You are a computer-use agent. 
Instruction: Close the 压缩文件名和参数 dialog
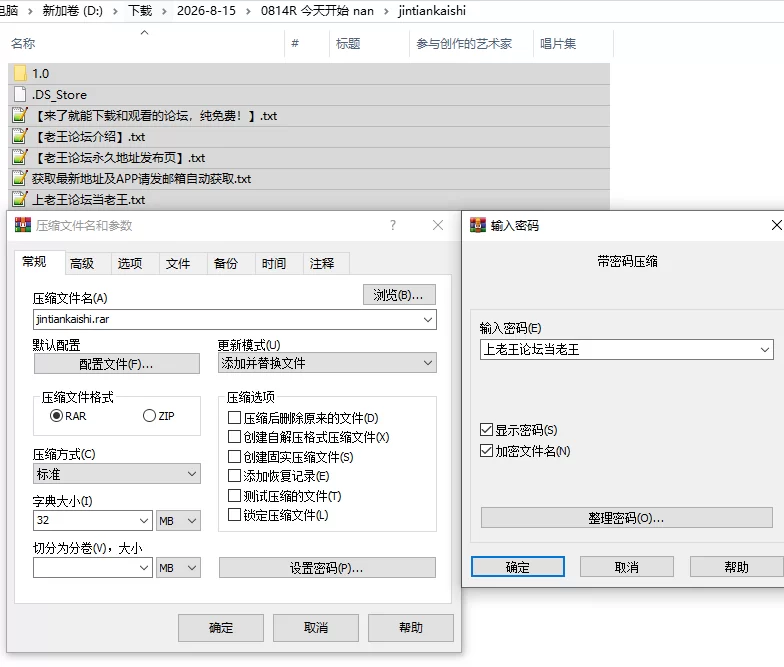pos(438,226)
